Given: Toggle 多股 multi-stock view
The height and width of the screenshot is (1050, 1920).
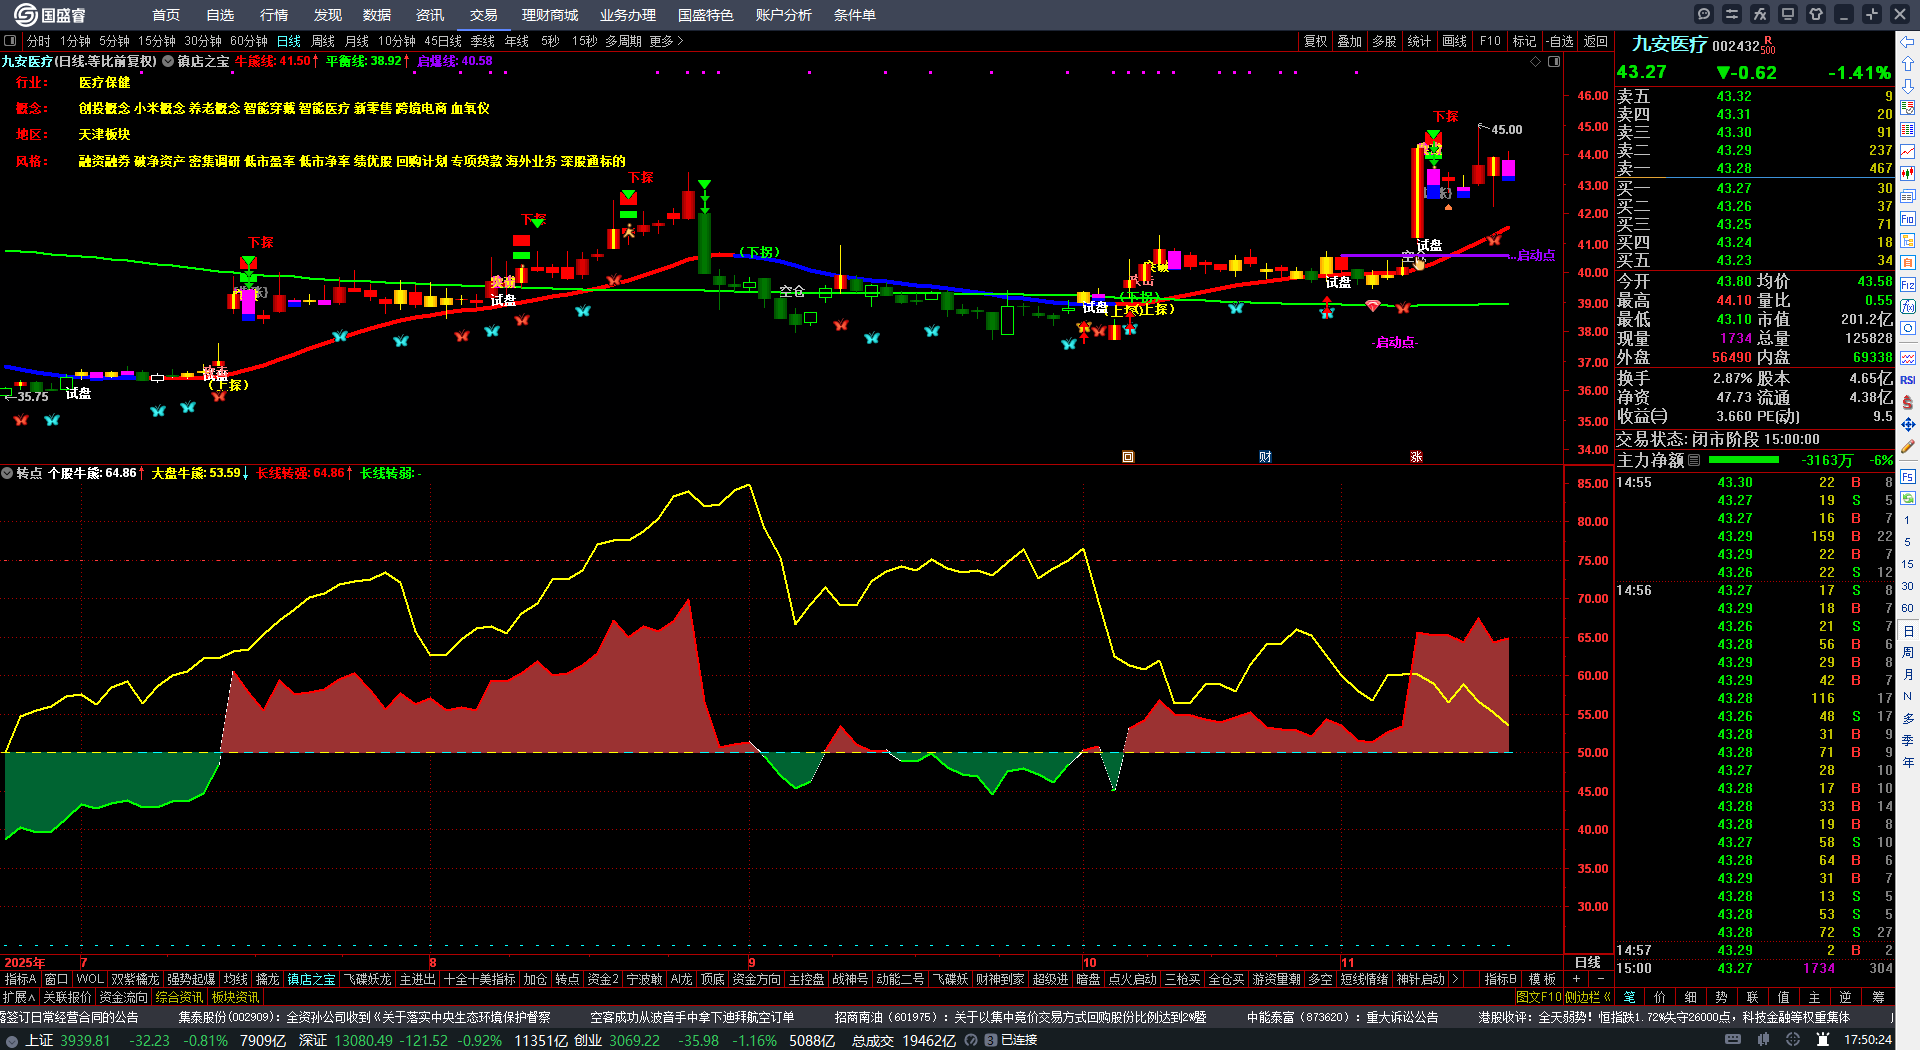Looking at the screenshot, I should 1384,41.
